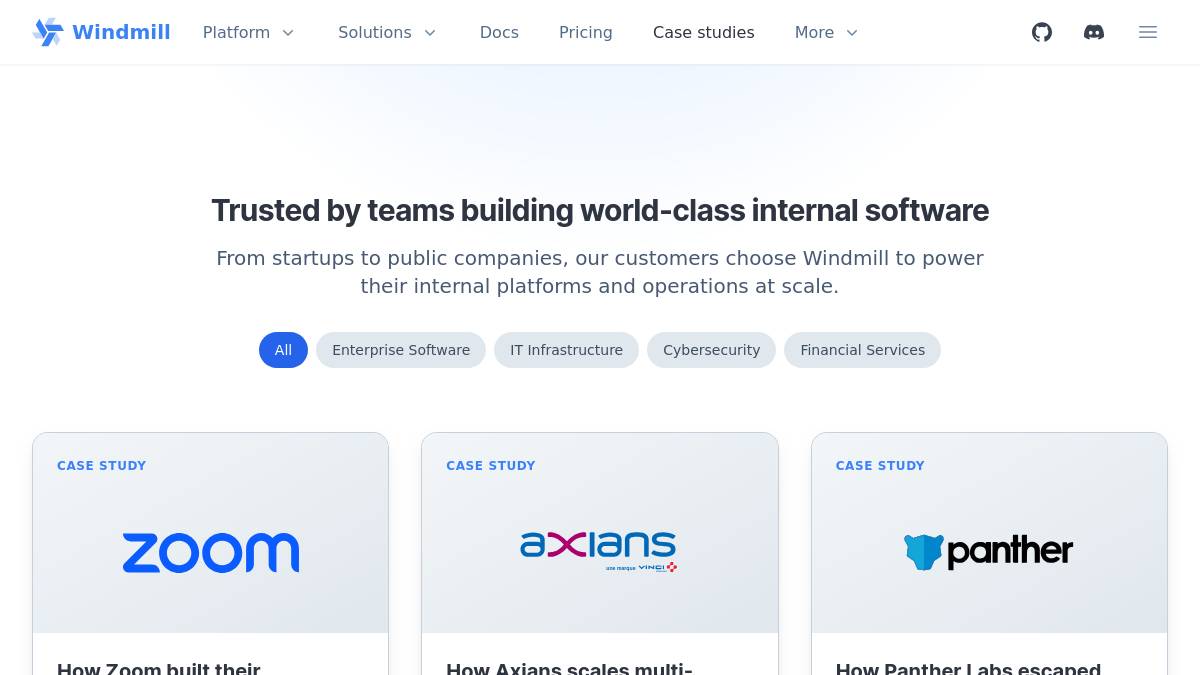Click the Windmill logo icon
The width and height of the screenshot is (1200, 675).
[x=48, y=32]
